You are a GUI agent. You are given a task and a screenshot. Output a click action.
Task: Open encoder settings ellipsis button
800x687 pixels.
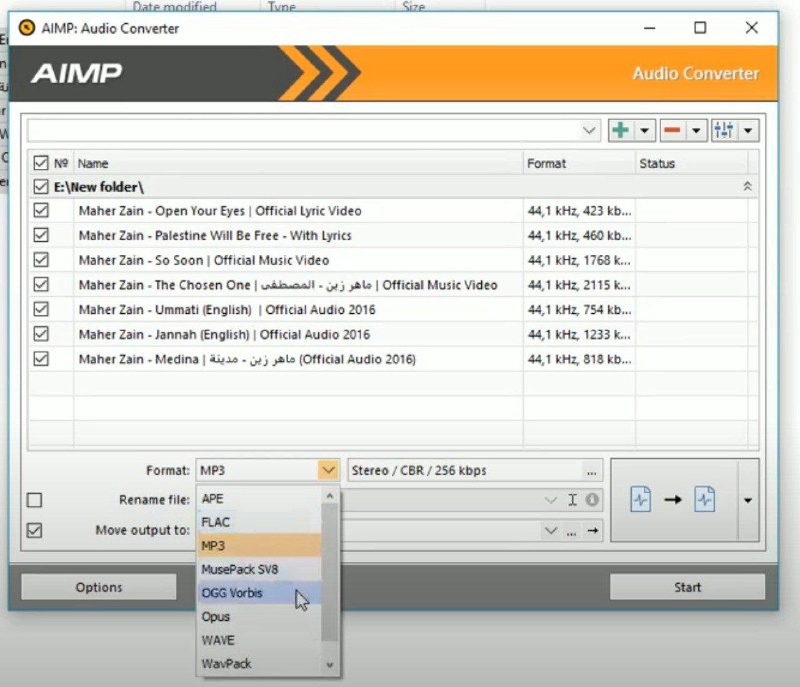tap(592, 470)
